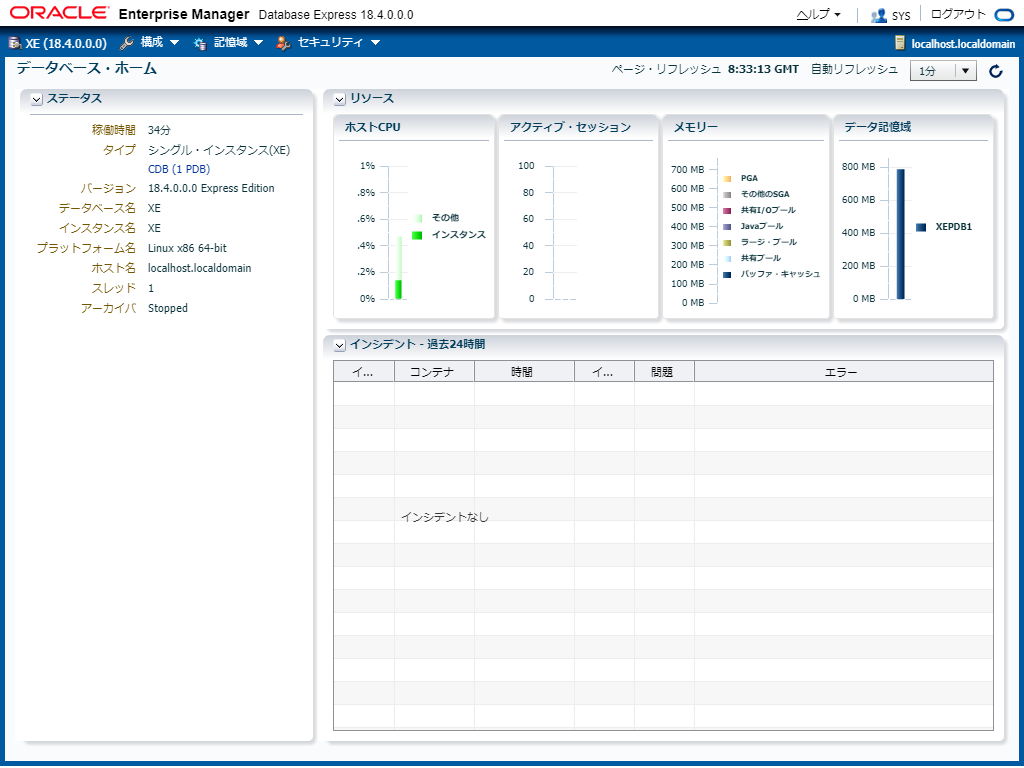Click the データ記憶域 panel title
The height and width of the screenshot is (768, 1024).
877,127
